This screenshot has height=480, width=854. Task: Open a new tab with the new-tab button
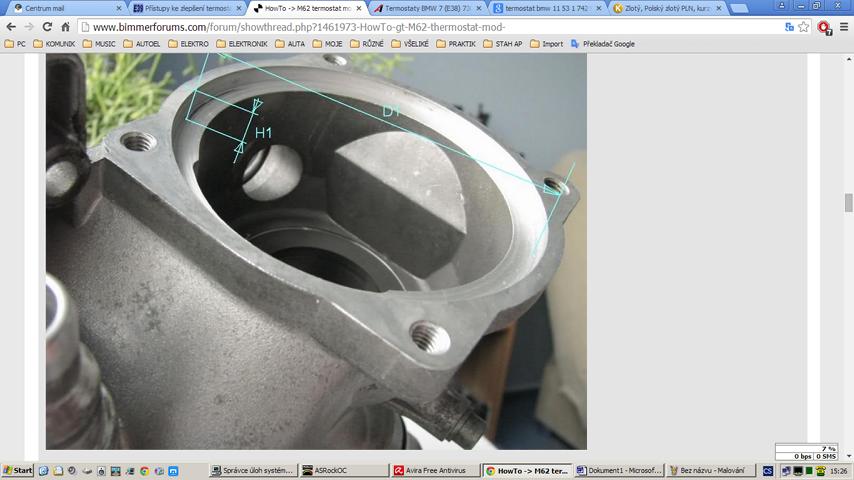pyautogui.click(x=739, y=8)
